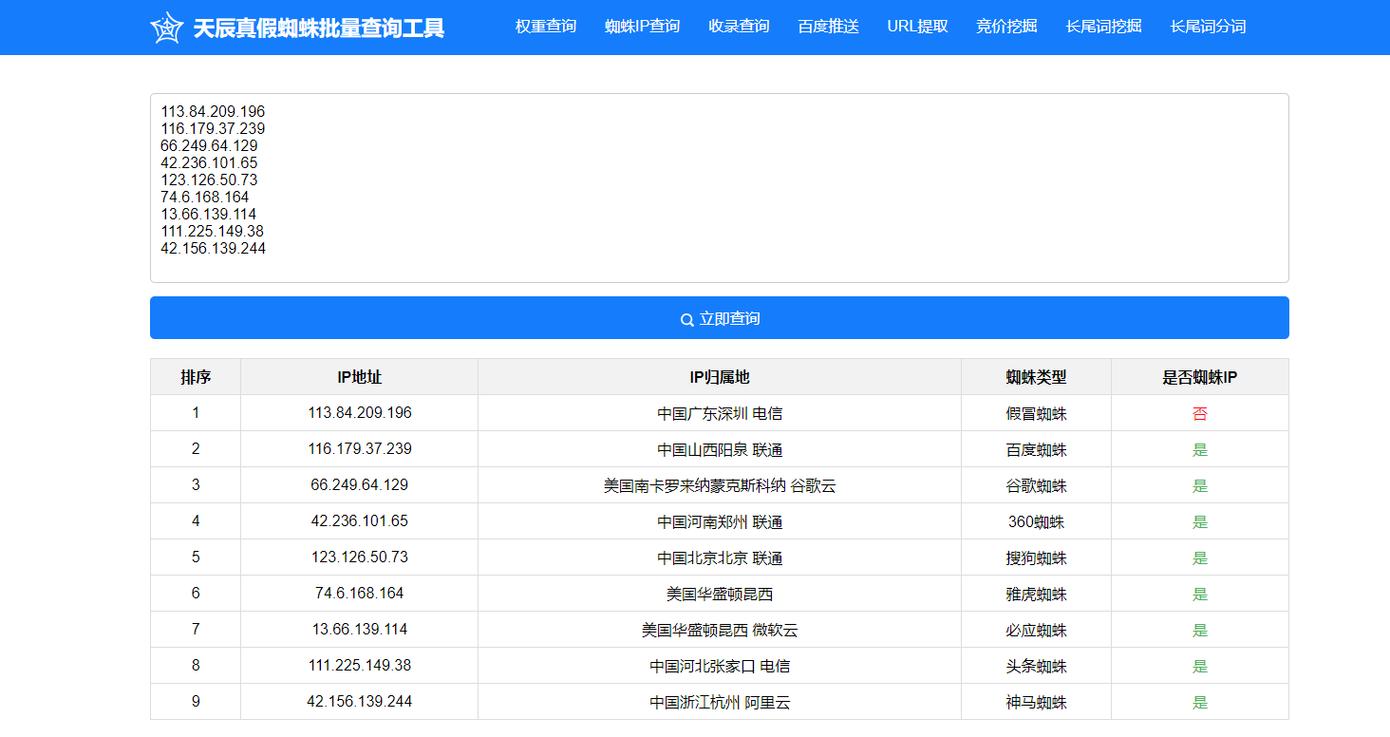Click the 蜘蛛类型 column header
This screenshot has height=737, width=1390.
tap(1036, 377)
